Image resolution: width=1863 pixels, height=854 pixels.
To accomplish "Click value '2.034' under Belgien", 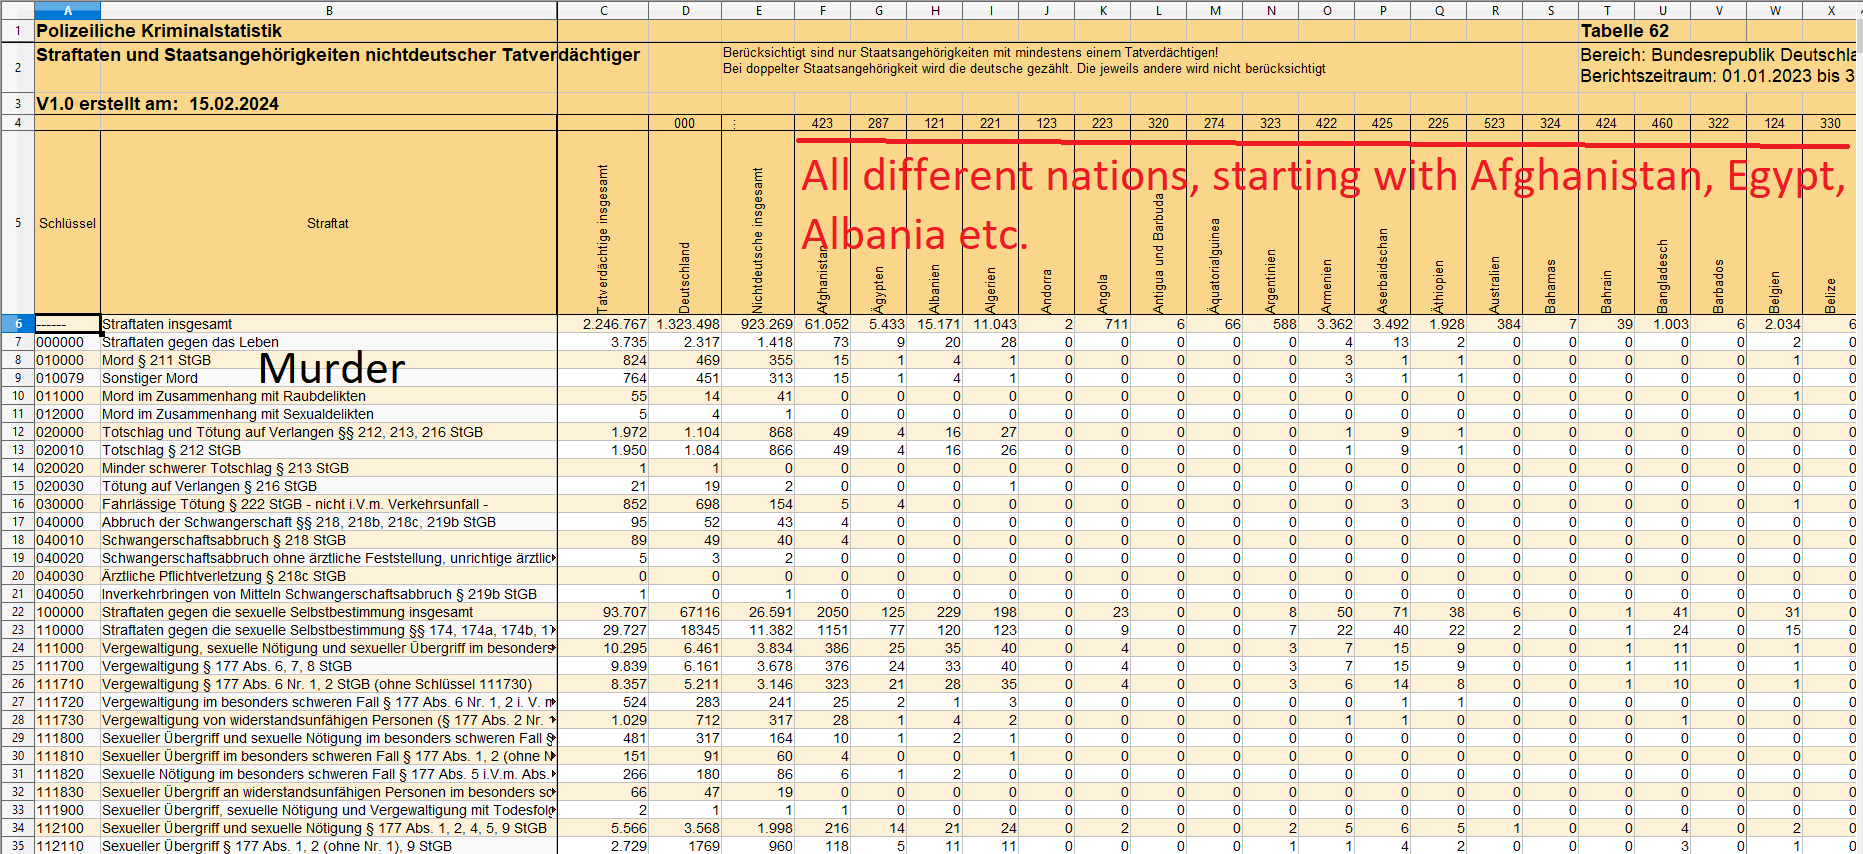I will (x=1774, y=324).
